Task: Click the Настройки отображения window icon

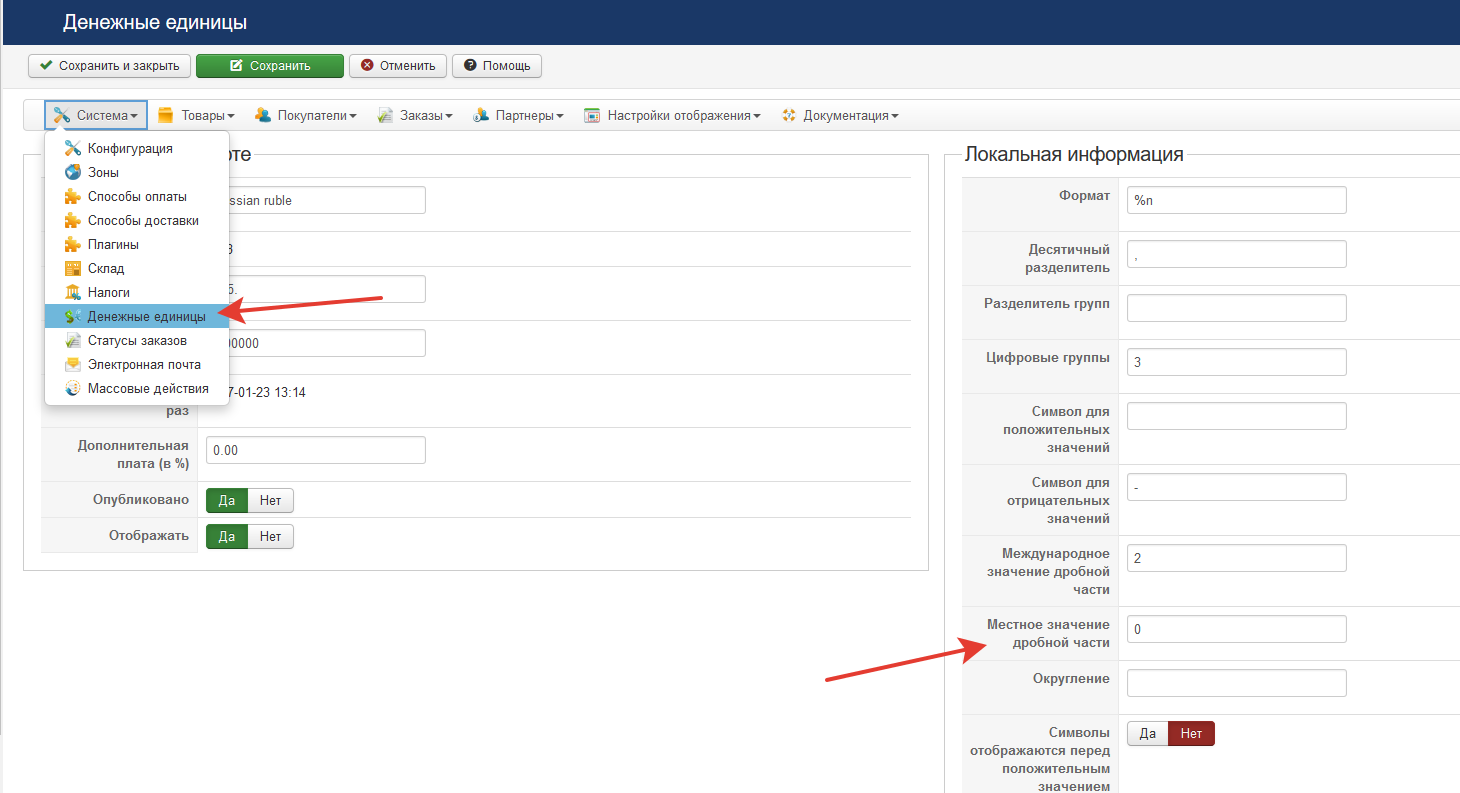Action: click(592, 115)
